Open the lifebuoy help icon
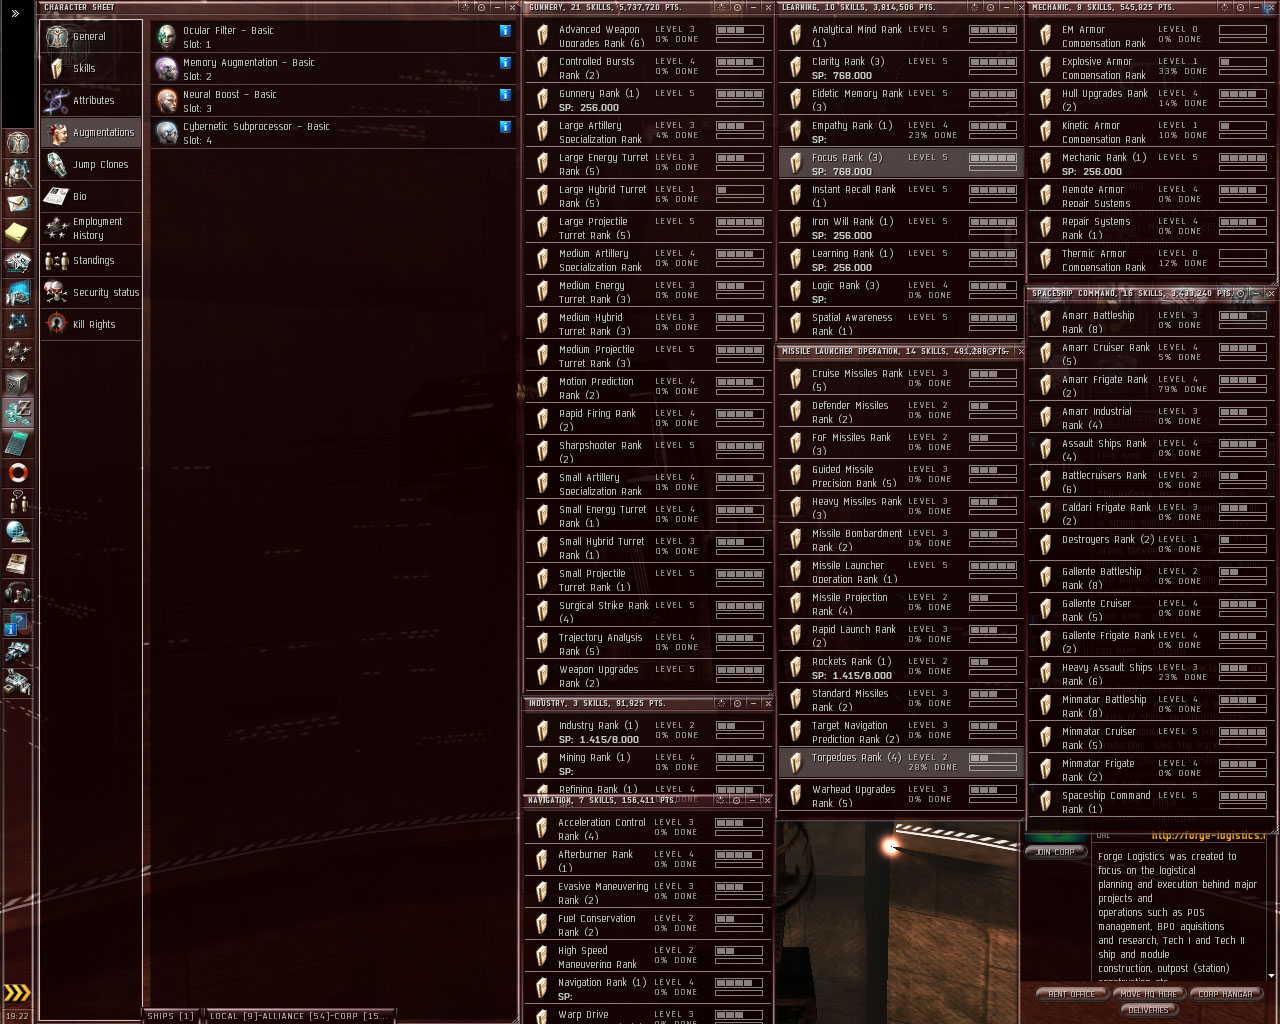The width and height of the screenshot is (1280, 1024). [x=18, y=473]
